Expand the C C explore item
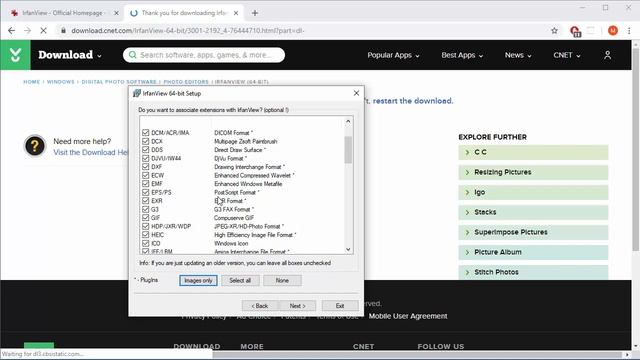 coord(533,152)
